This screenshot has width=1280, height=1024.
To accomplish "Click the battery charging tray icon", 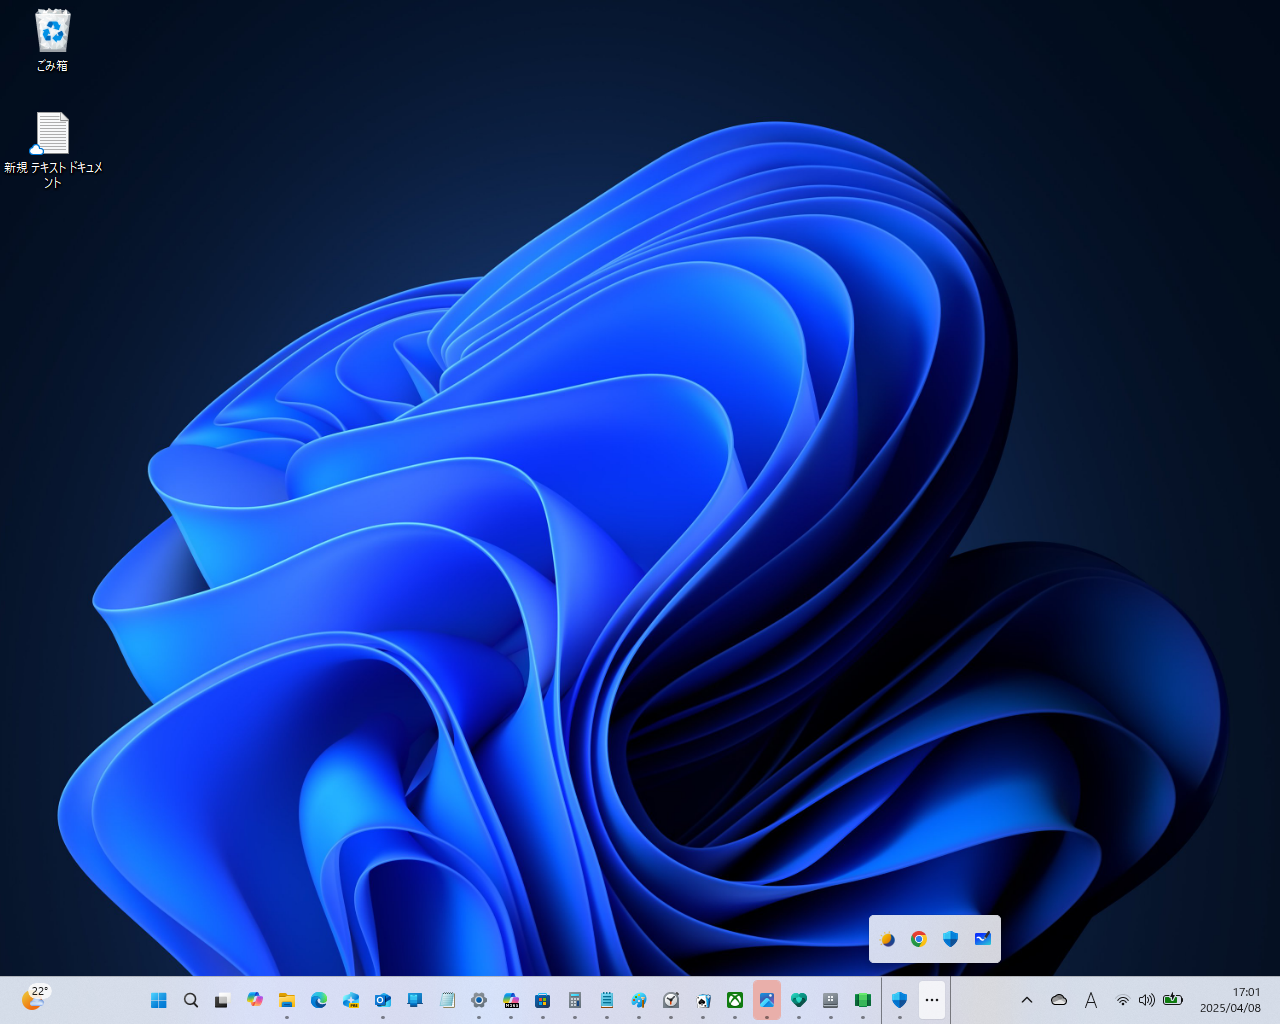I will [1173, 1000].
